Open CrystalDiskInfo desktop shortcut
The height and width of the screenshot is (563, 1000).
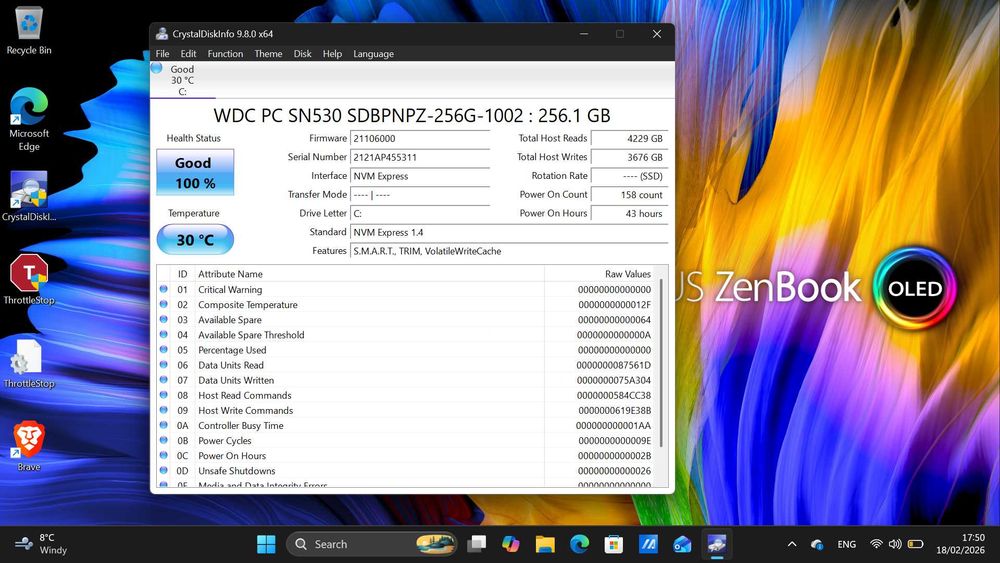(x=29, y=196)
